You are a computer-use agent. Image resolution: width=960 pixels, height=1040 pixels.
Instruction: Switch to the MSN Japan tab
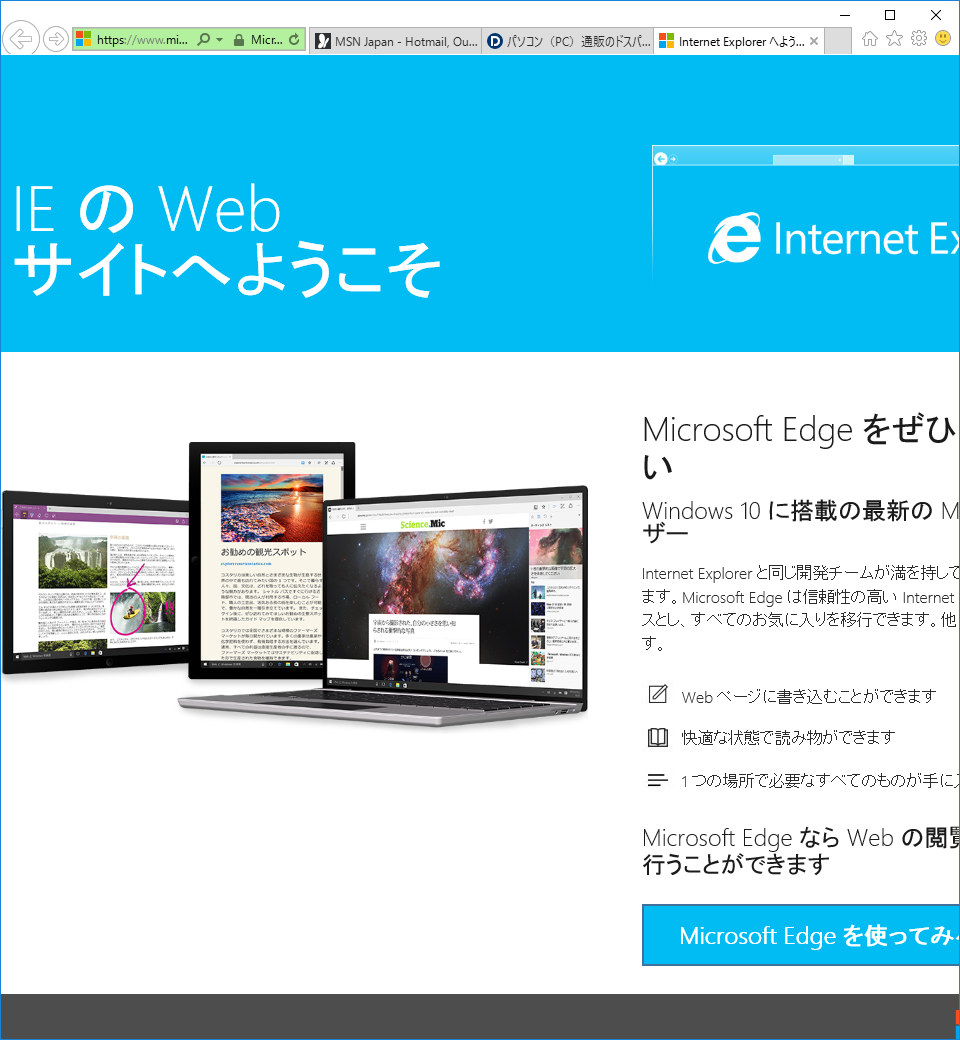(396, 41)
